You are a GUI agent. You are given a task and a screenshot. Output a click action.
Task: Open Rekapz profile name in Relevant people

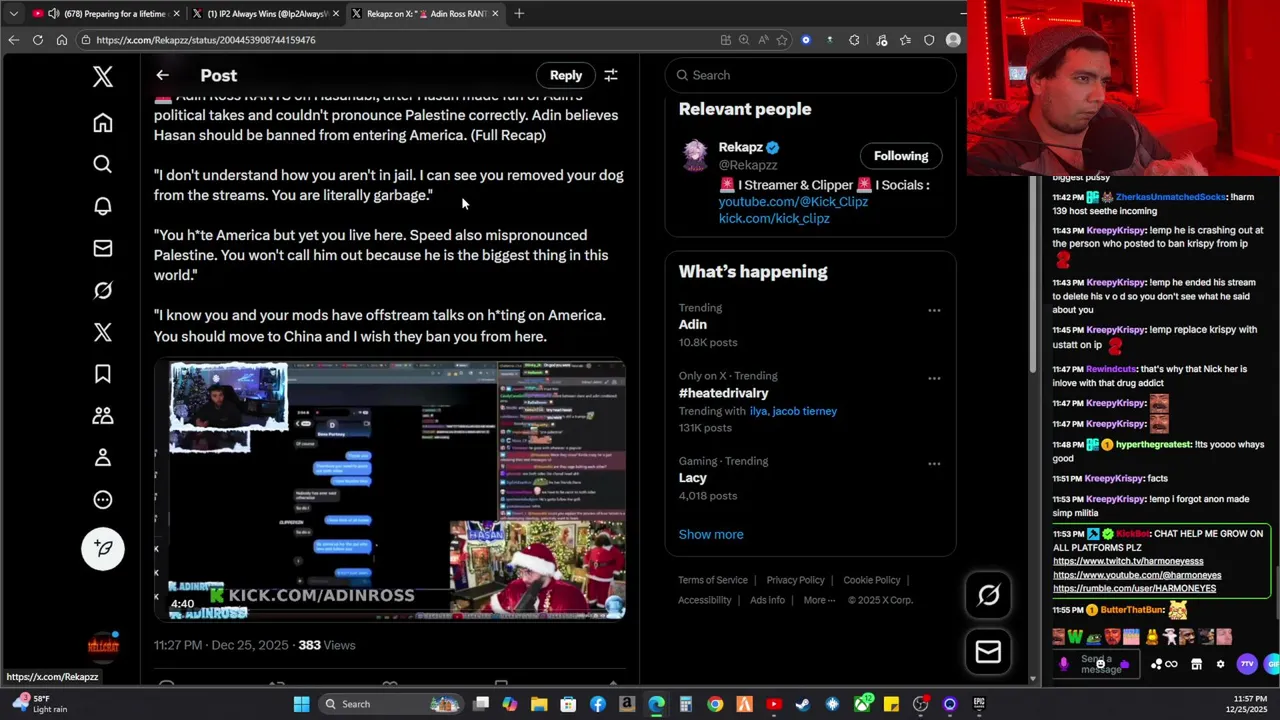pos(740,147)
